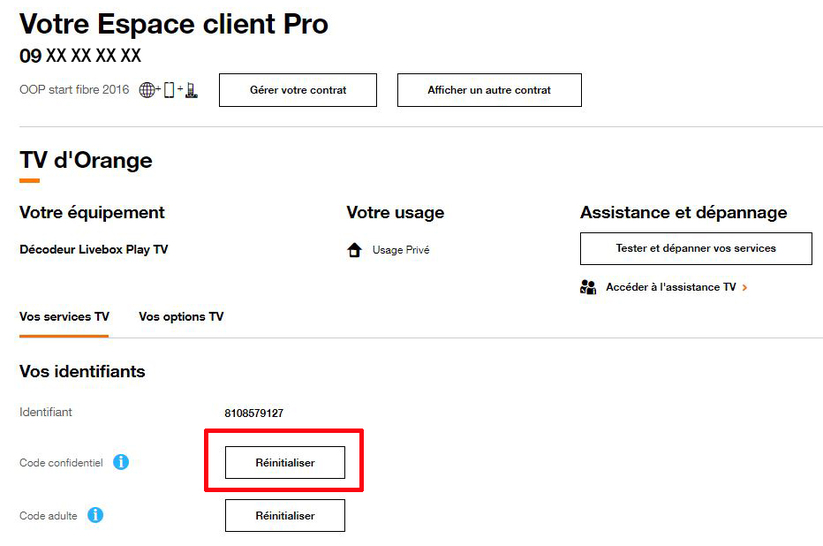Click the Code adulte info icon
This screenshot has width=823, height=546.
click(x=95, y=515)
